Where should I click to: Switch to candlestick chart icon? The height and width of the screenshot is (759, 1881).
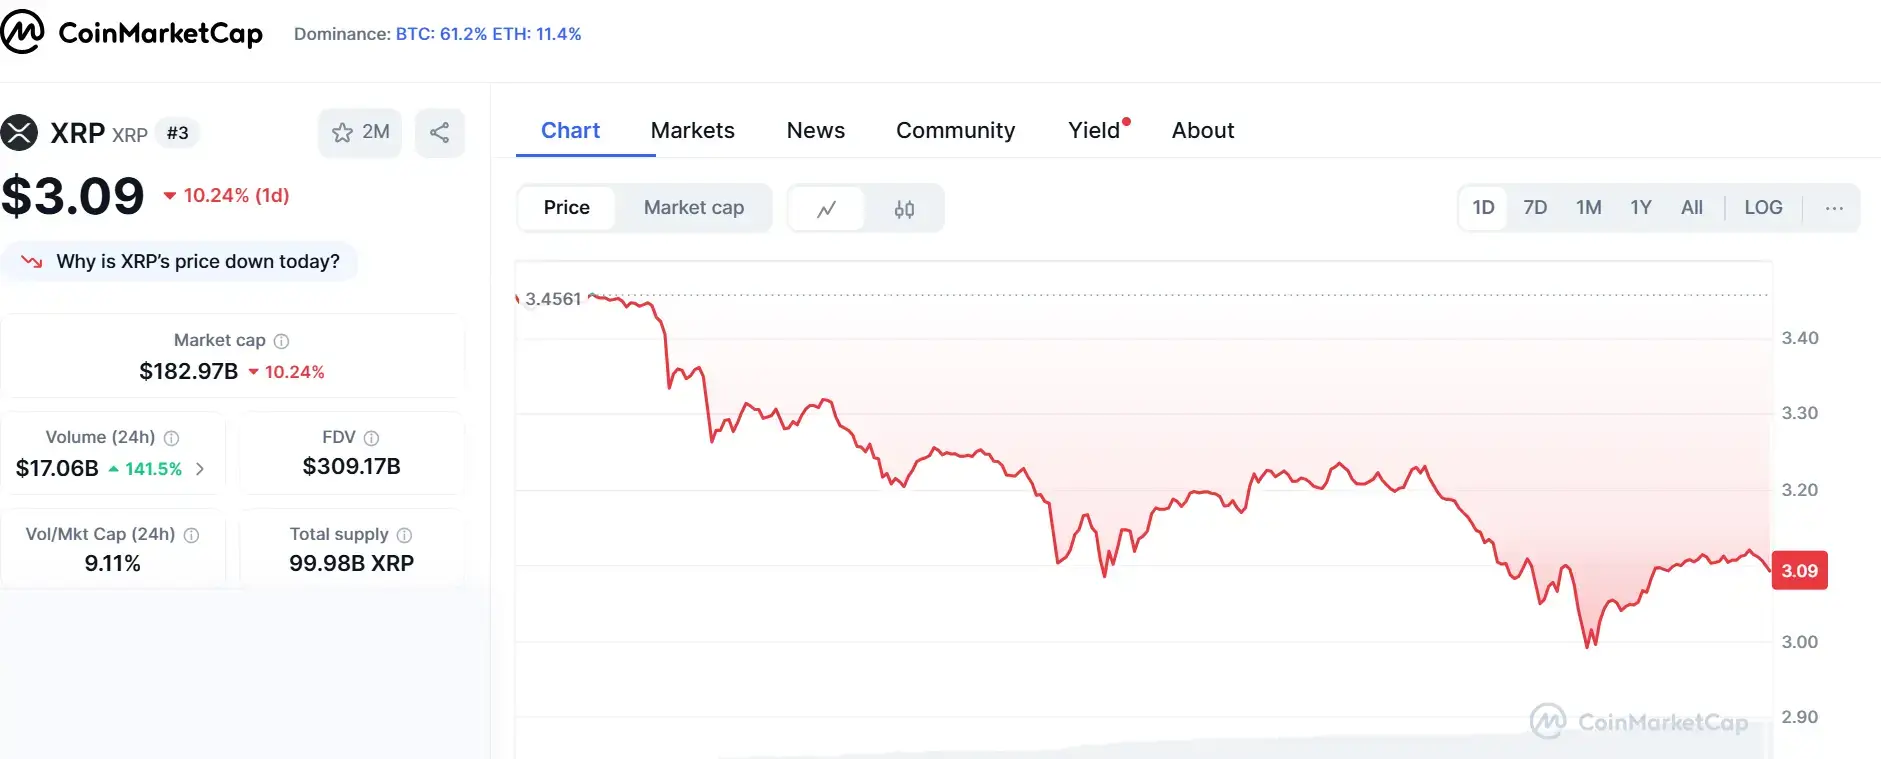pyautogui.click(x=904, y=209)
